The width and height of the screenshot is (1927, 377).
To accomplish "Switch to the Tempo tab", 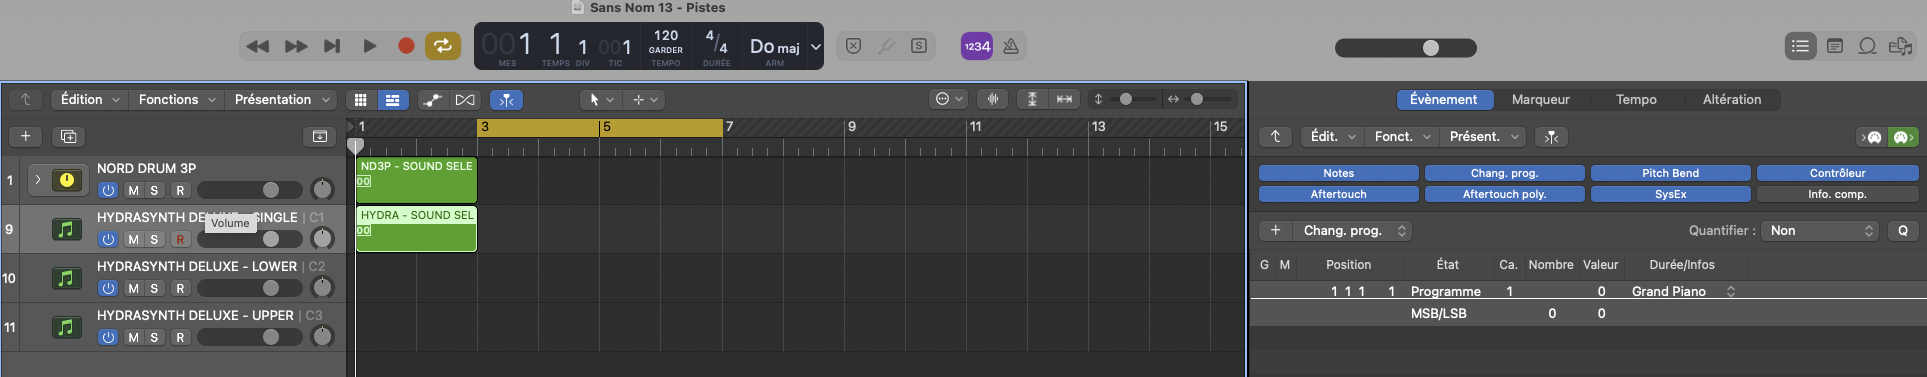I will pyautogui.click(x=1636, y=100).
